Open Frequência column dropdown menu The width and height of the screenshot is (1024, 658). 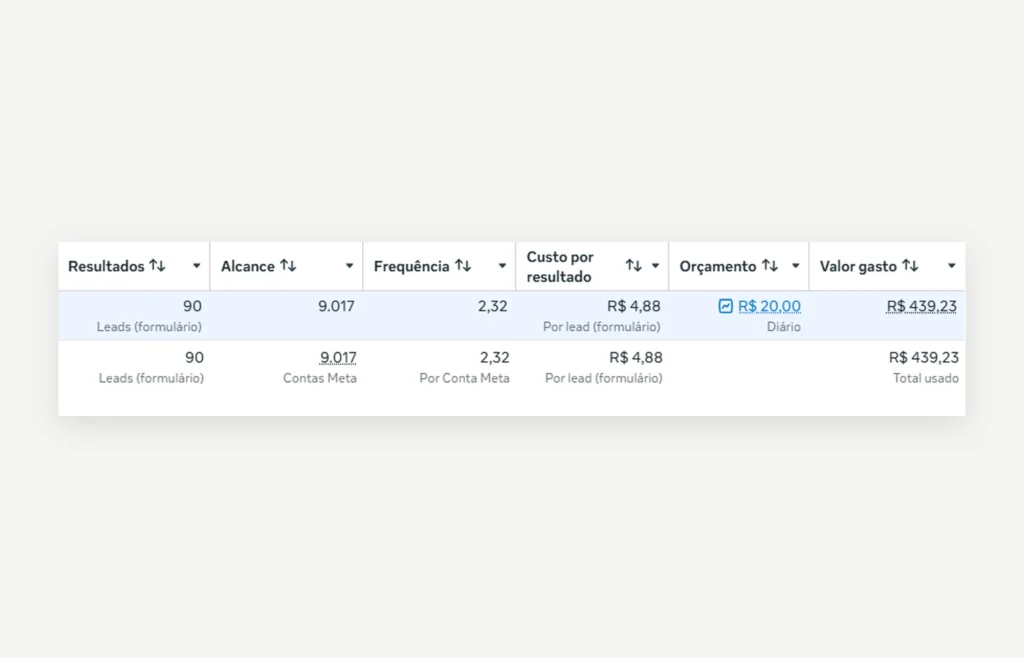click(x=502, y=266)
